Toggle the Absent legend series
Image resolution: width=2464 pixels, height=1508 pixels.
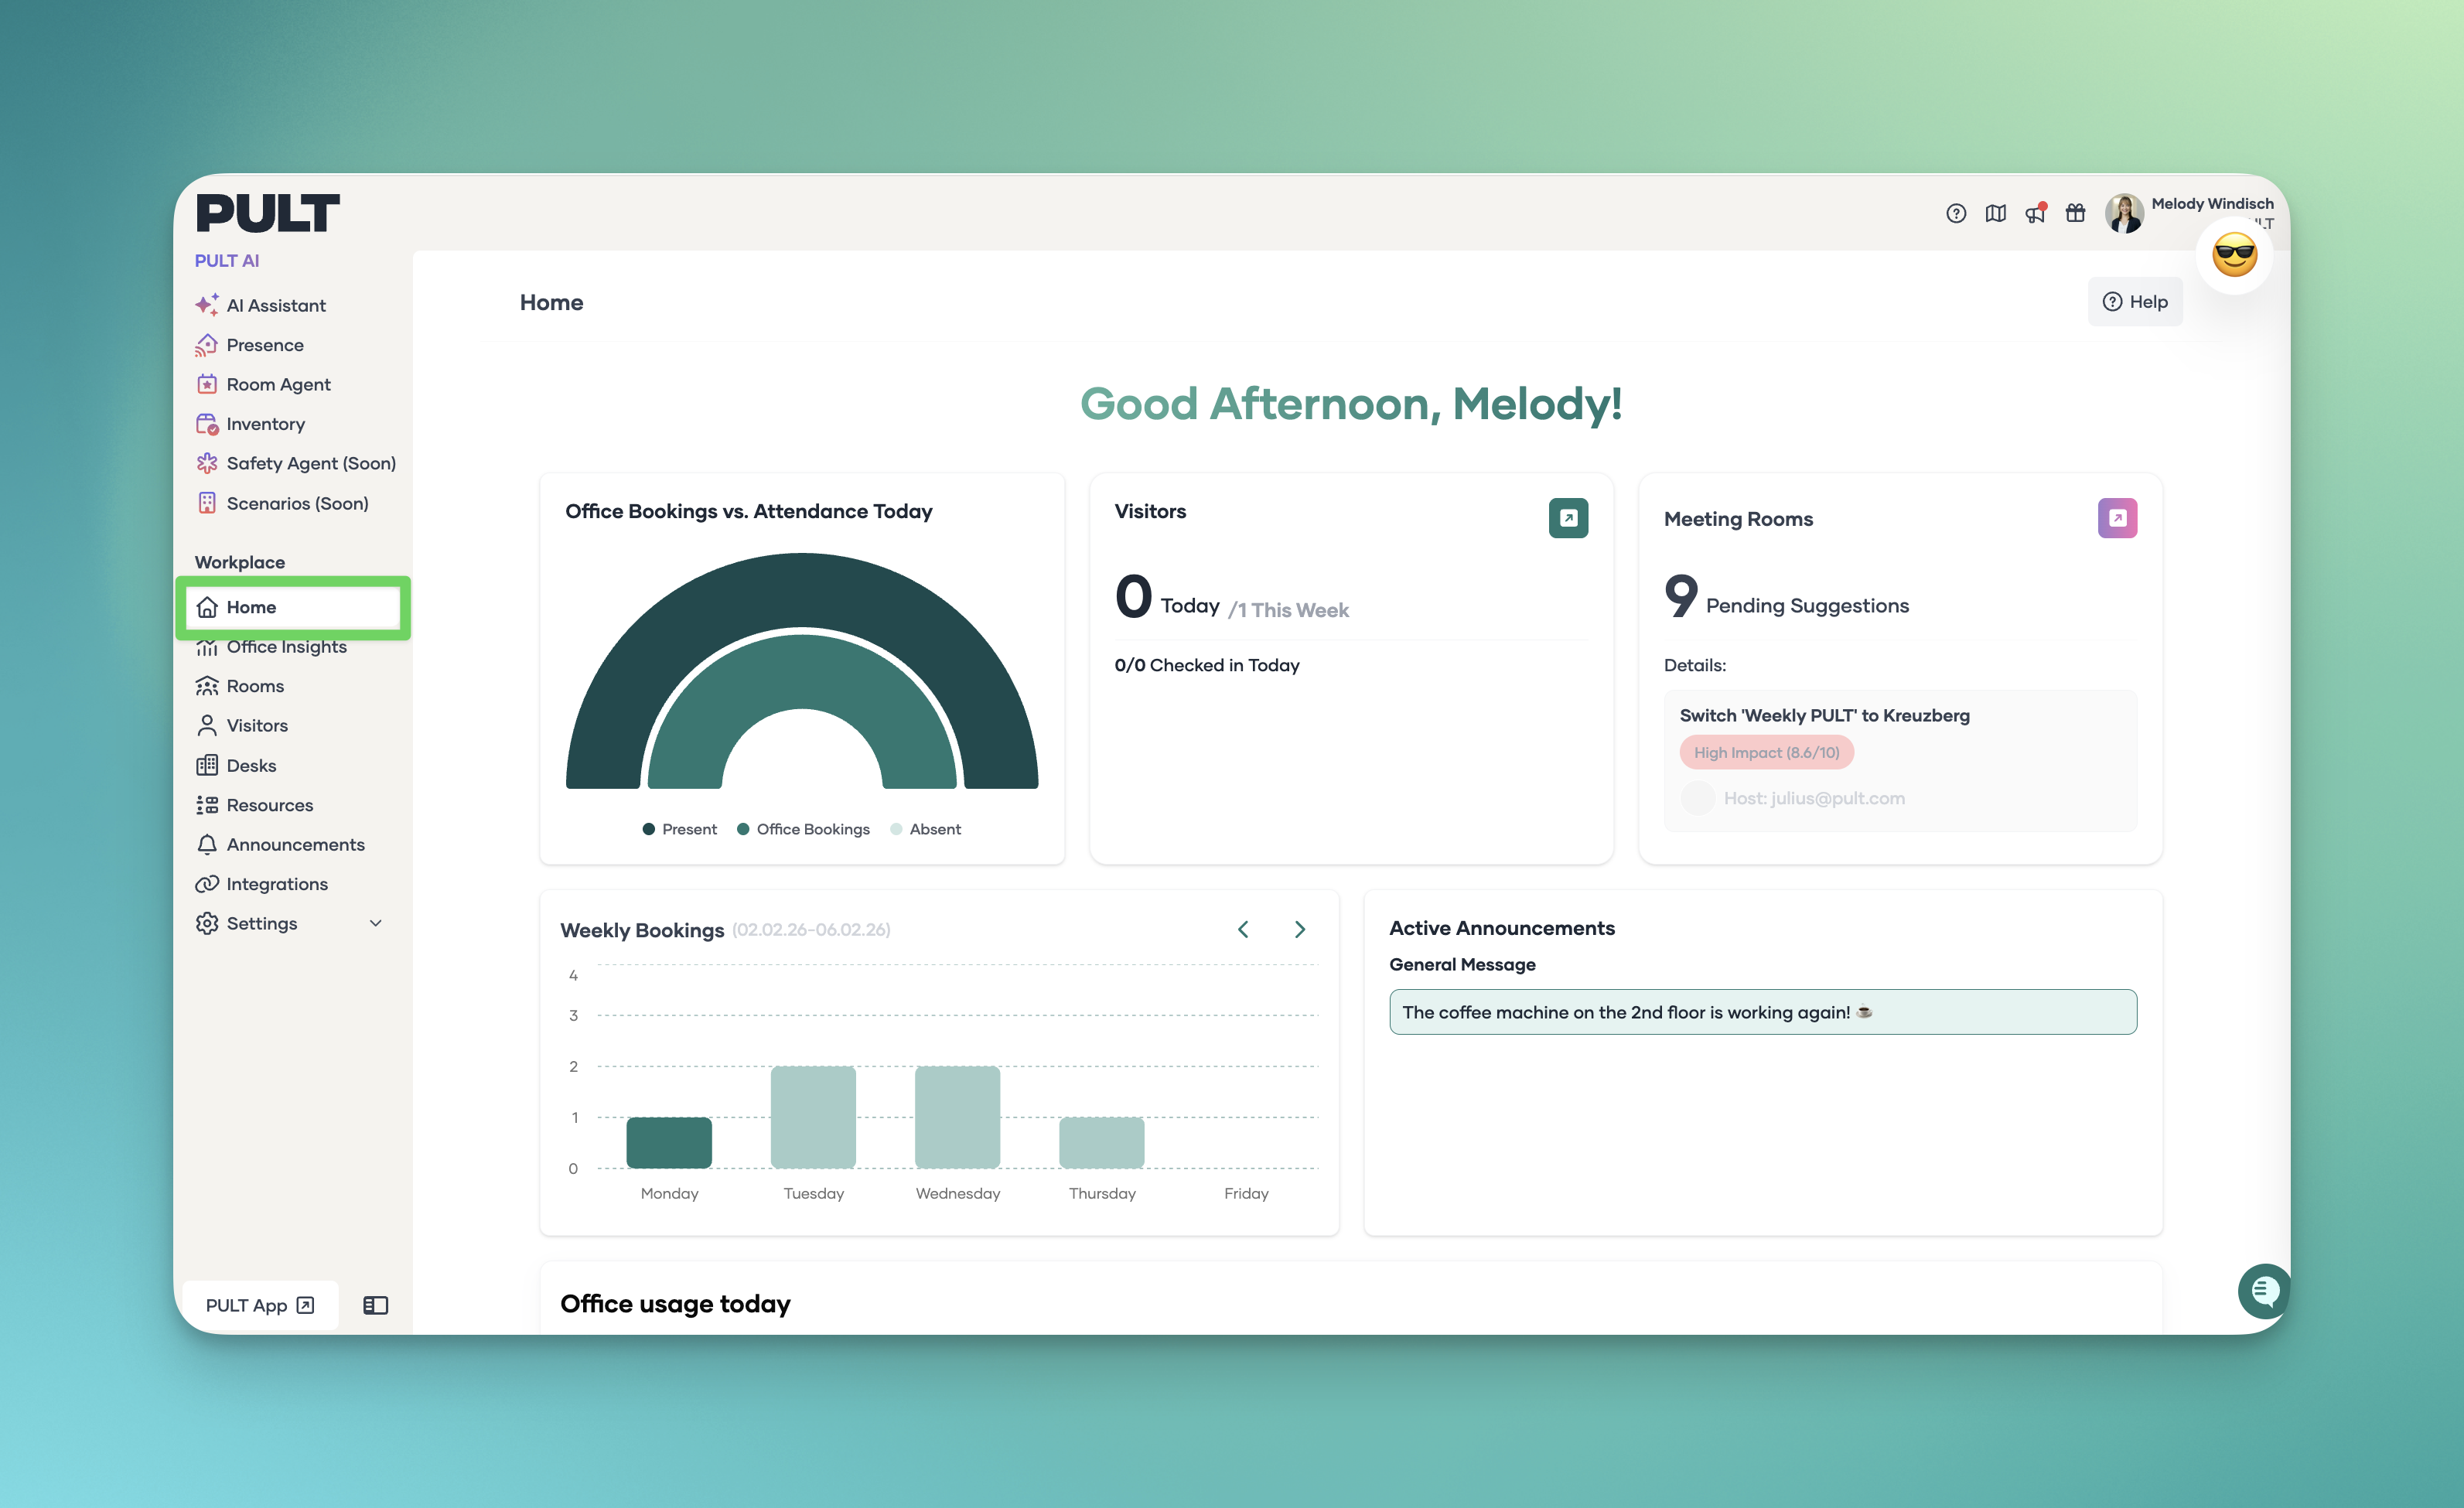(925, 829)
